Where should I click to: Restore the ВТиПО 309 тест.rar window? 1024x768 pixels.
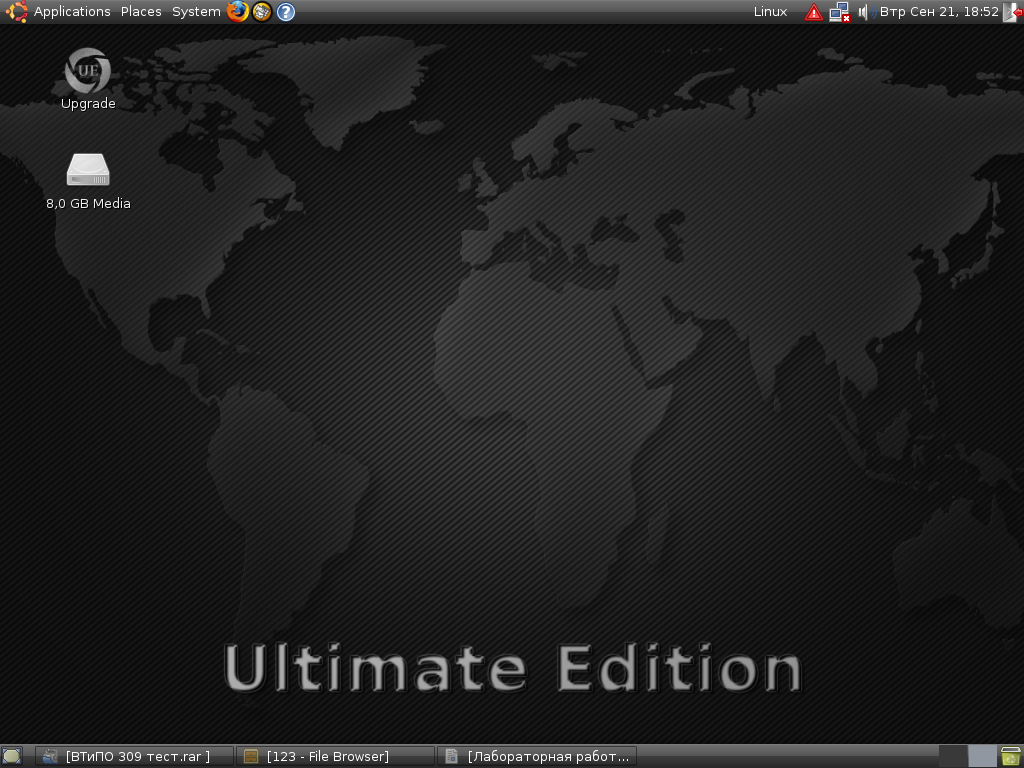135,756
